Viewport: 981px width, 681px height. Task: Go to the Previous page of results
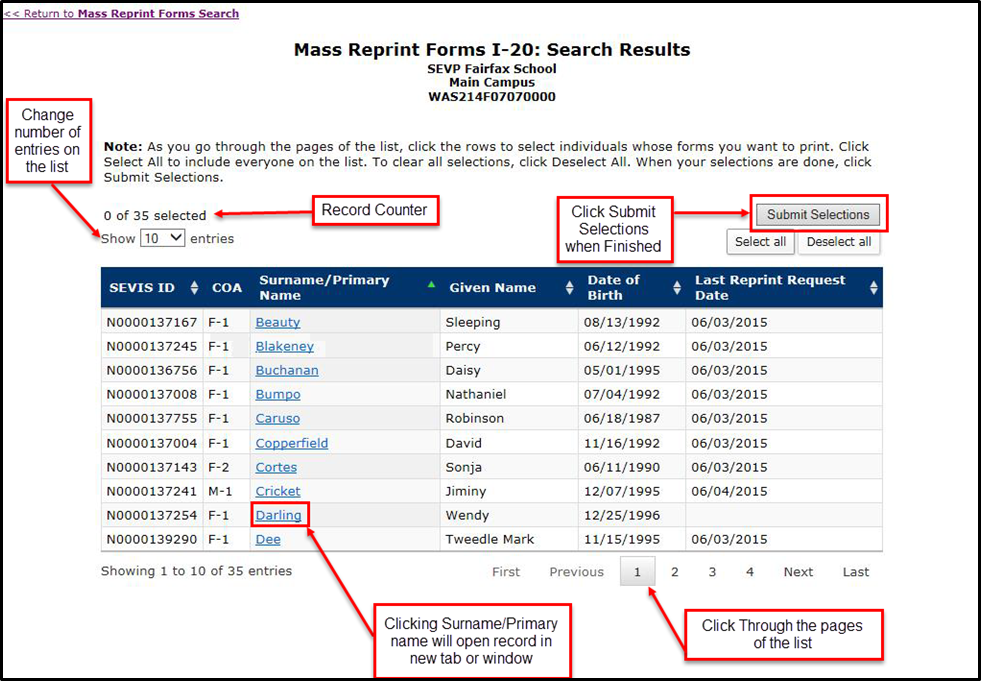click(576, 571)
